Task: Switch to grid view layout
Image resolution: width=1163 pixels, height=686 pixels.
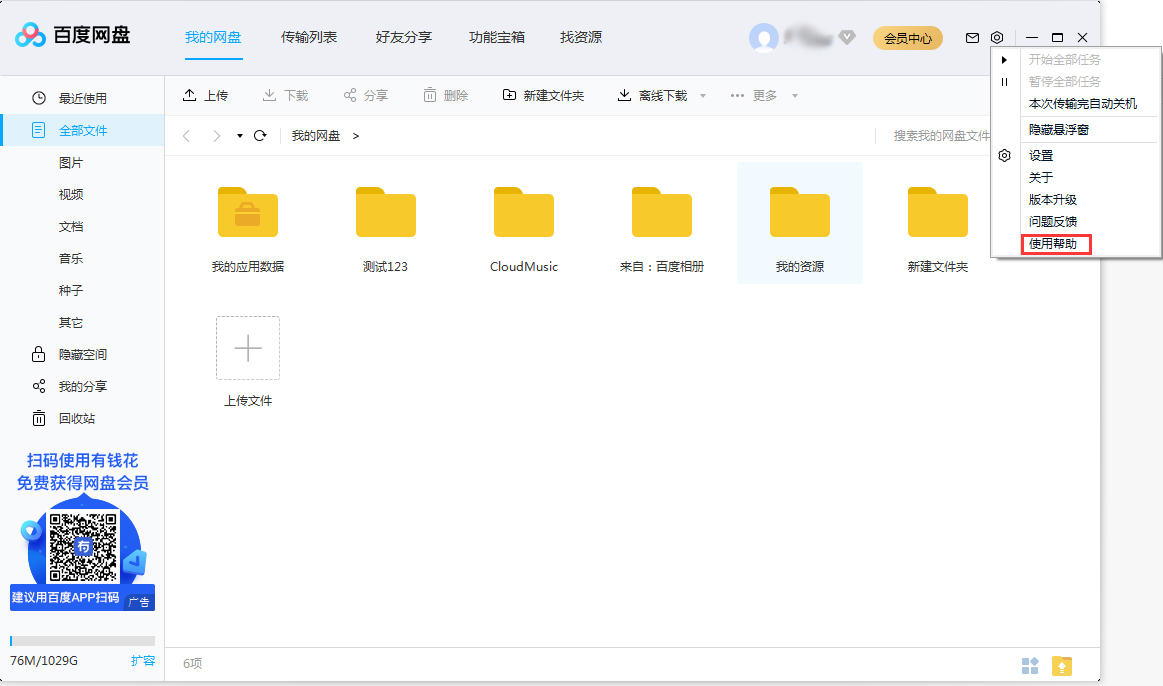Action: click(x=1029, y=666)
